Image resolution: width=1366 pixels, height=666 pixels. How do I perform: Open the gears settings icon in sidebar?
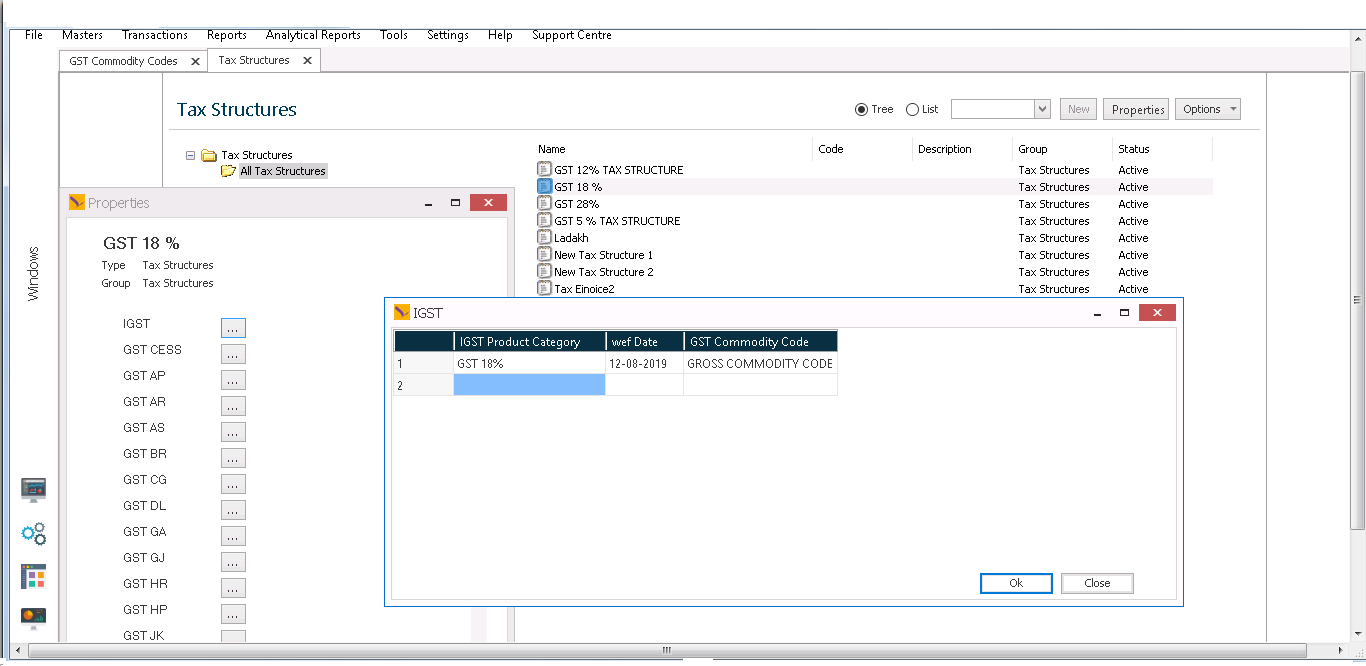34,534
